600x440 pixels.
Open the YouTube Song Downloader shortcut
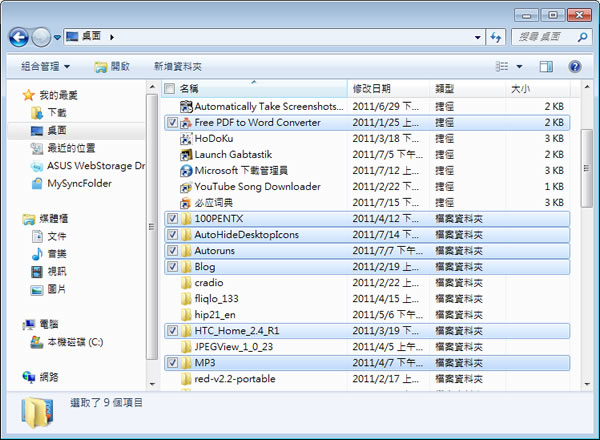coord(186,187)
